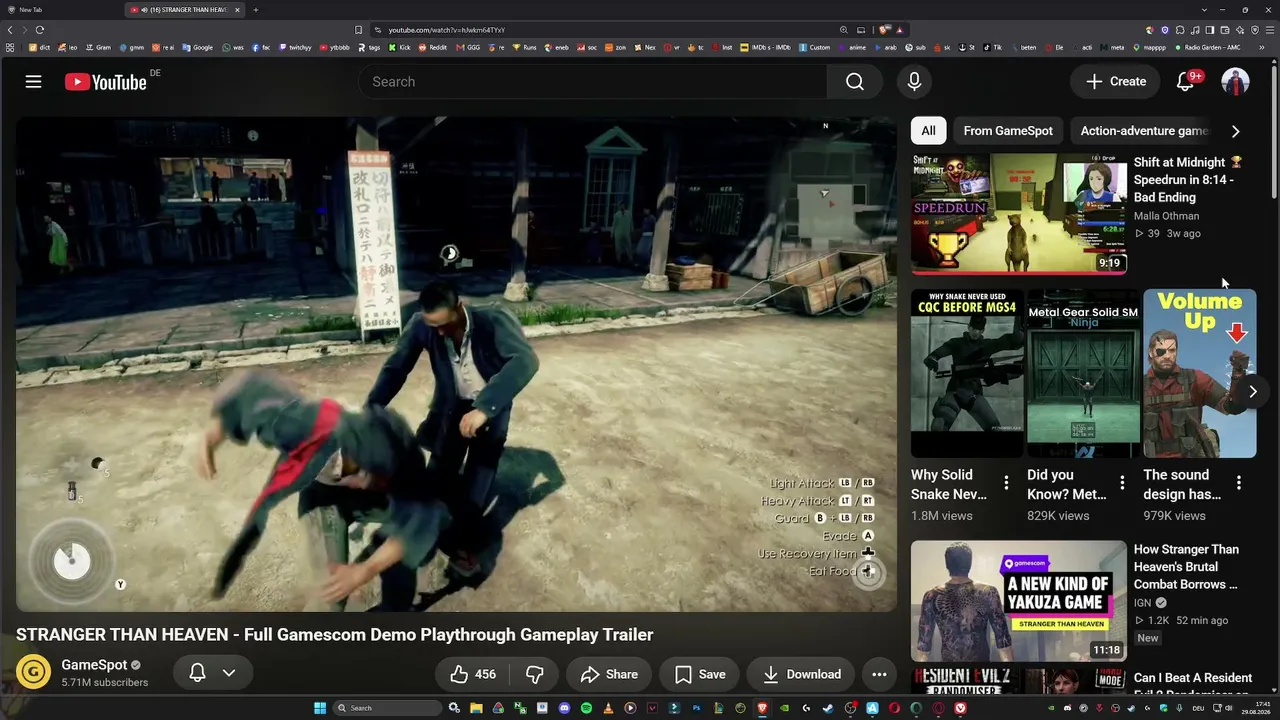Open Photoshop from the taskbar
The height and width of the screenshot is (720, 1280).
[x=696, y=708]
